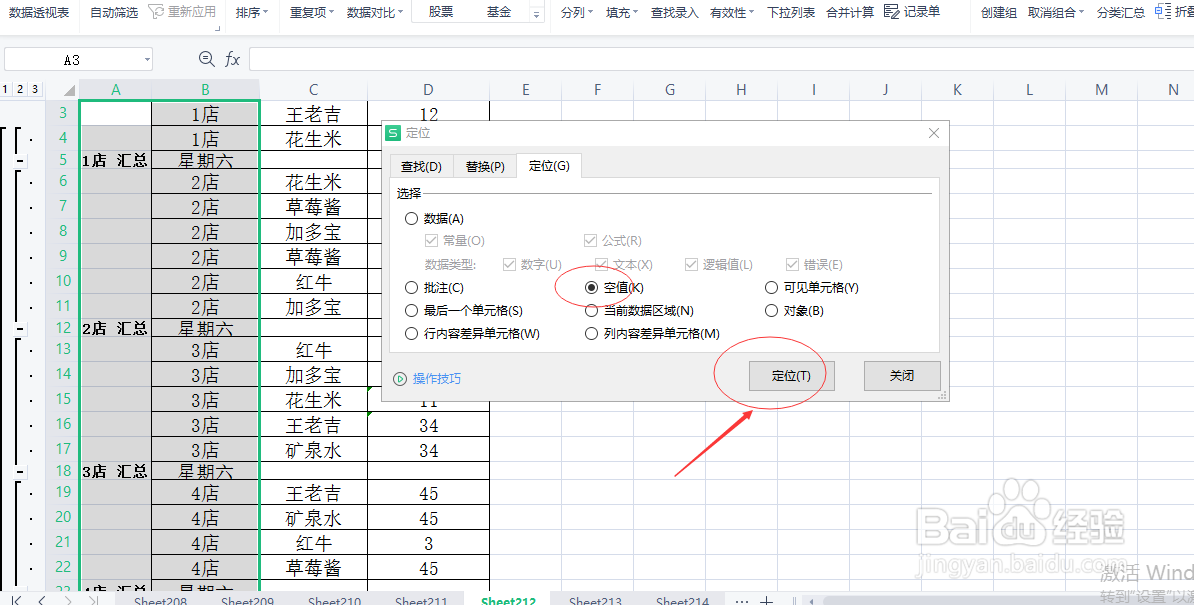1194x605 pixels.
Task: Collapse the 2店 汇总 group minus button
Action: coord(20,330)
